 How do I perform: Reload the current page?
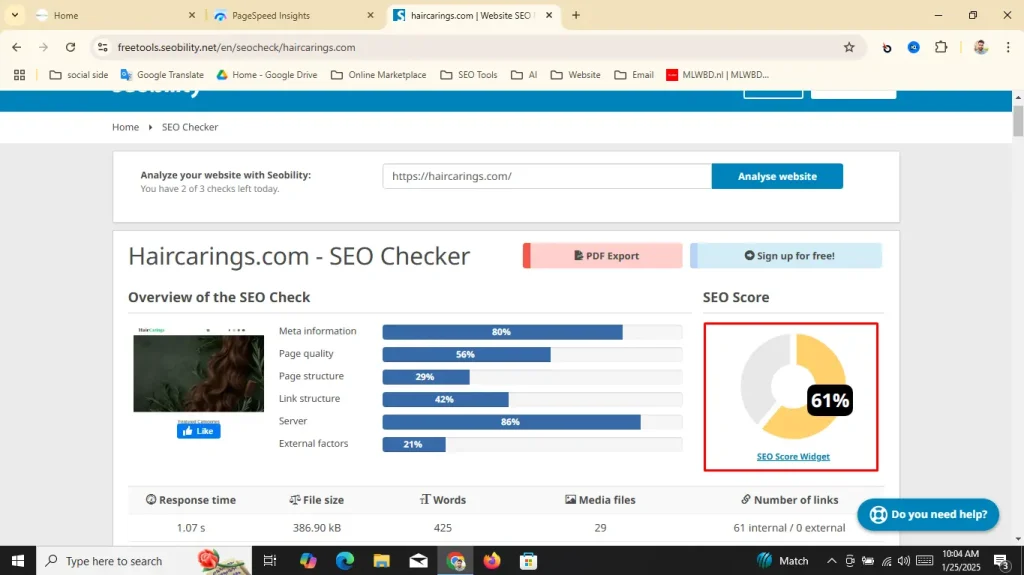(x=70, y=47)
